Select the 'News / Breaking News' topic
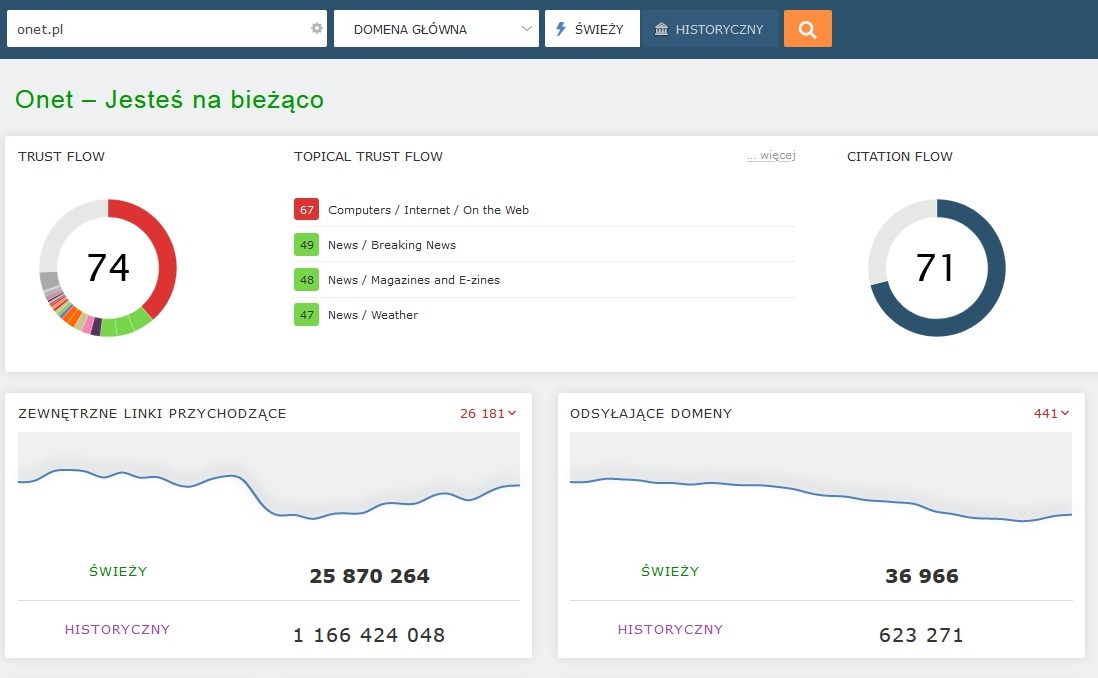This screenshot has width=1098, height=678. (392, 244)
